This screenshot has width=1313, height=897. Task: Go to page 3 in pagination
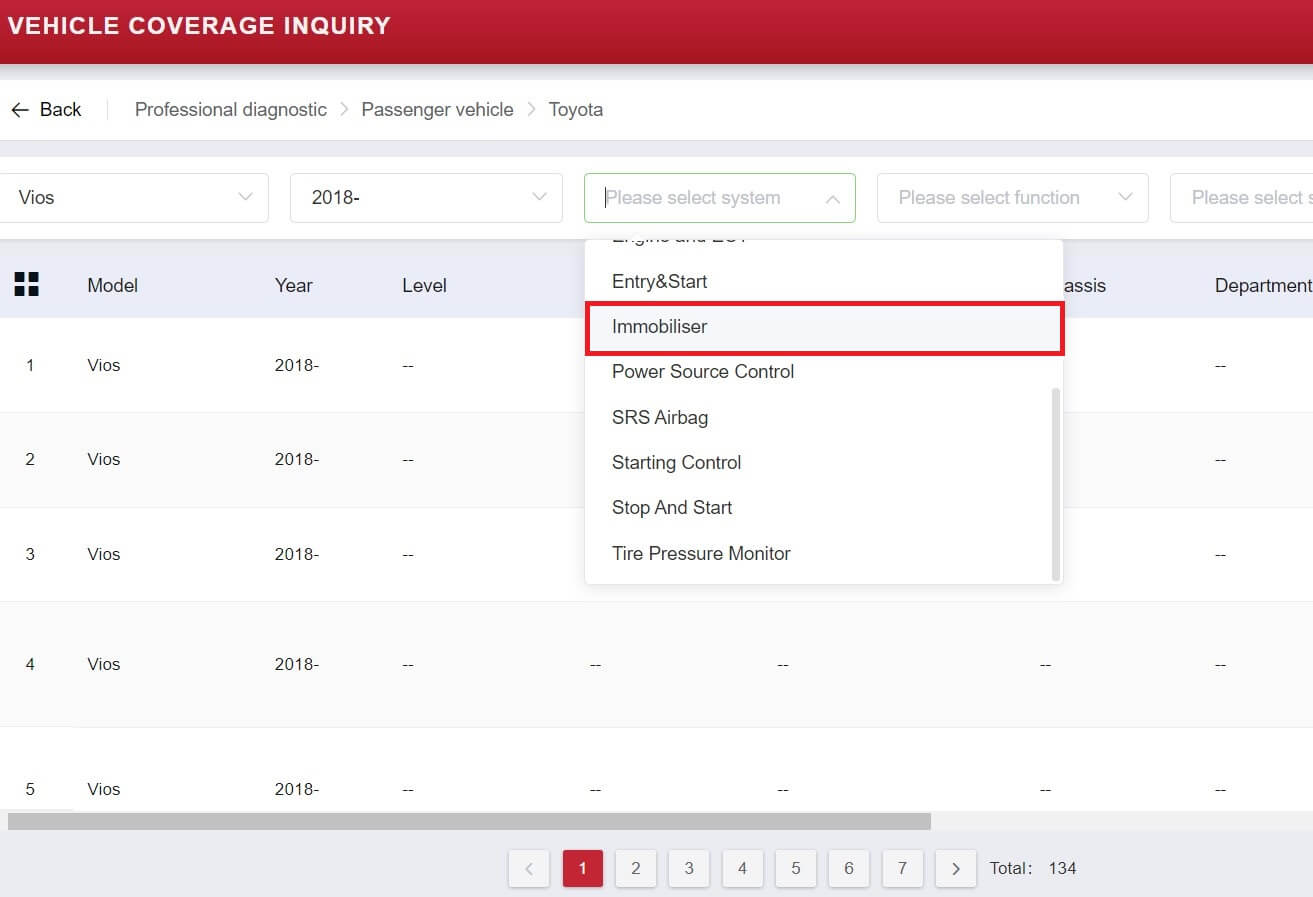point(689,868)
